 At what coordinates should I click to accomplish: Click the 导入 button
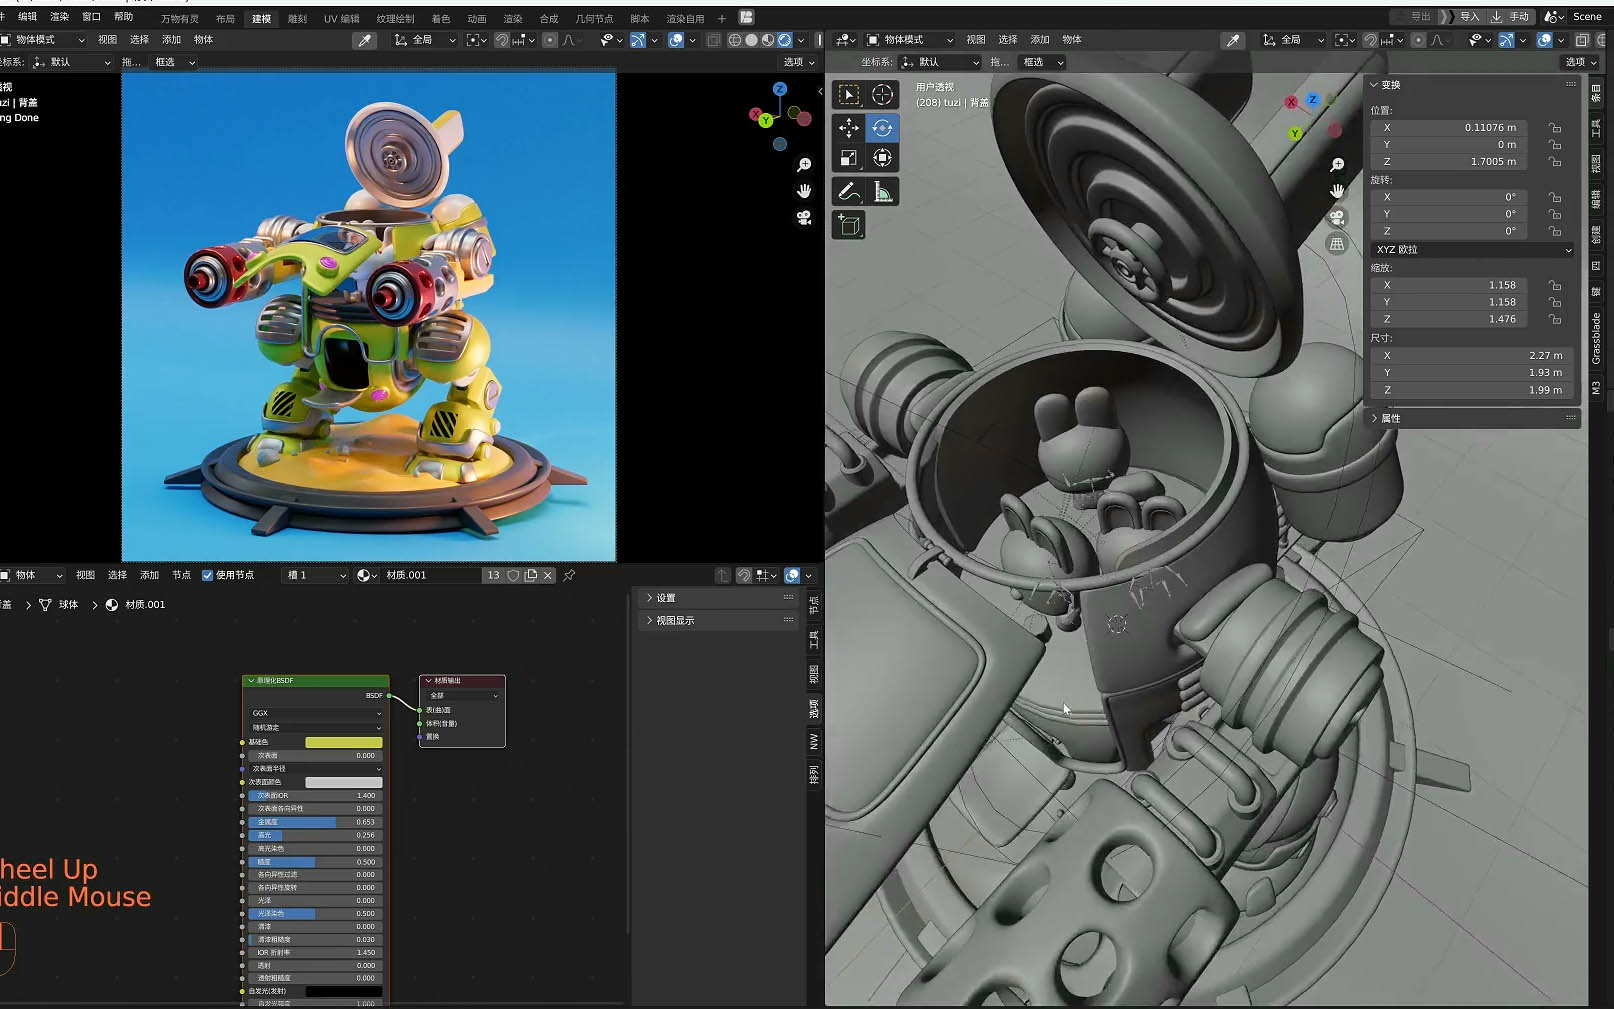(x=1462, y=17)
